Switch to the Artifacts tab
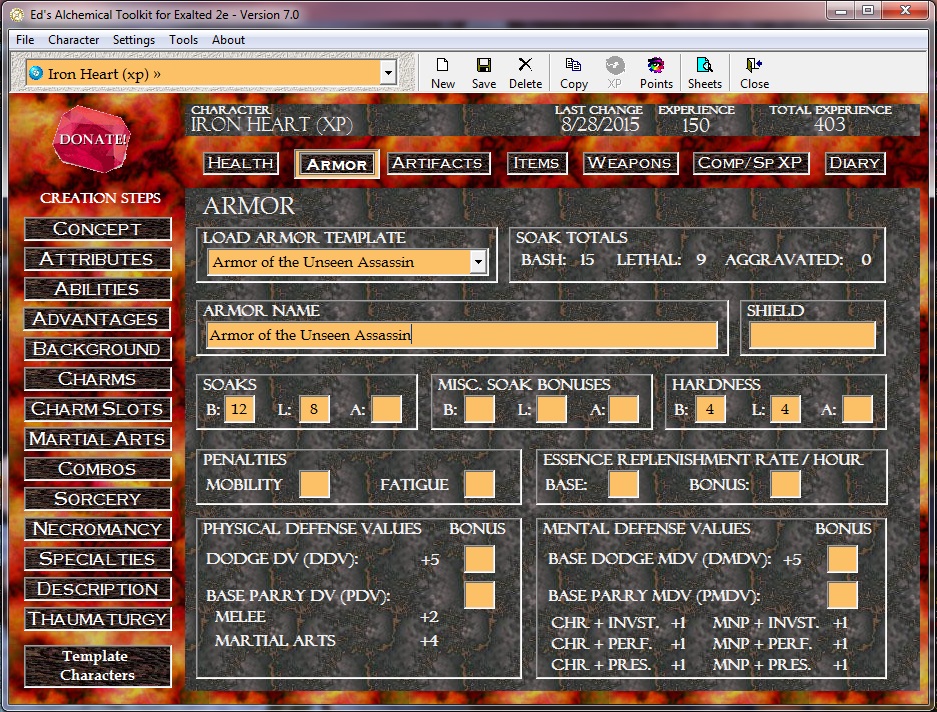The height and width of the screenshot is (712, 937). (438, 163)
